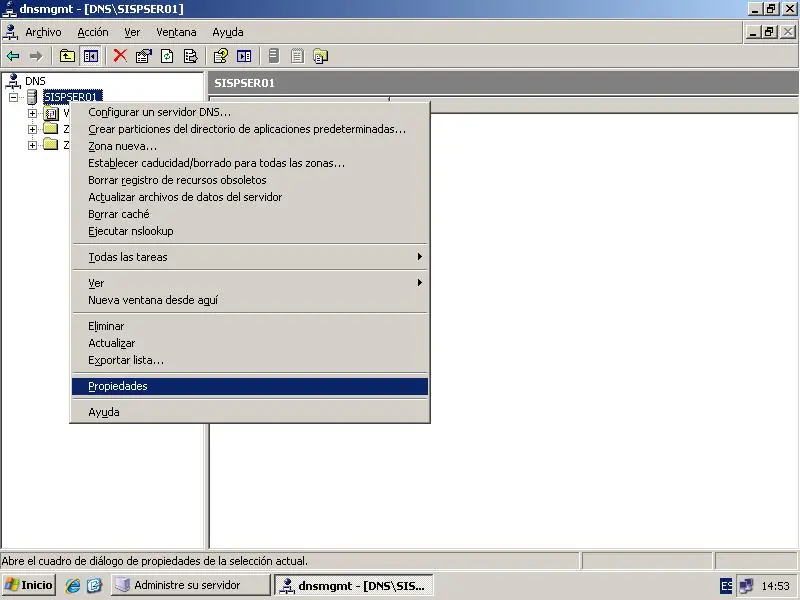
Task: Open the Todas las tareas submenu
Action: [x=250, y=257]
